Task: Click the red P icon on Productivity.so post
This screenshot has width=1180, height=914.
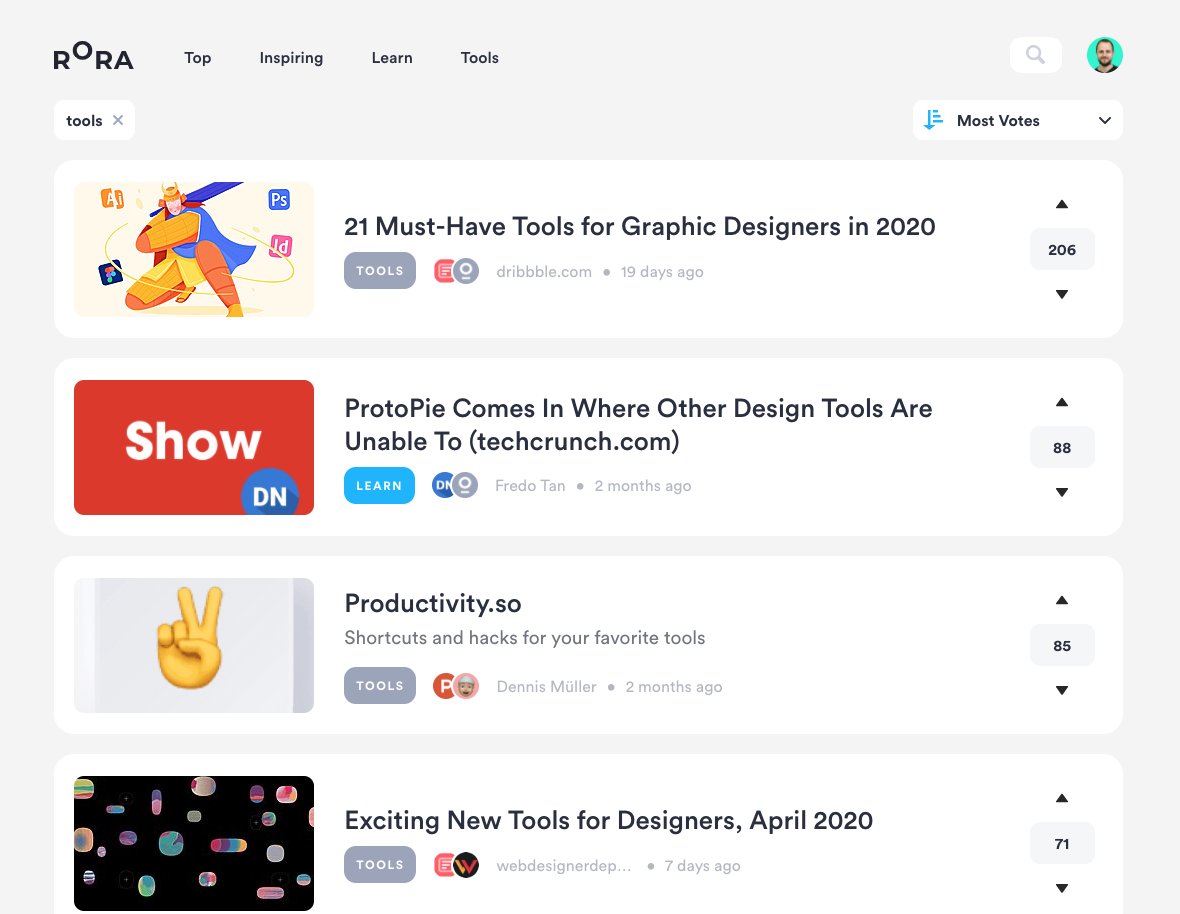Action: pyautogui.click(x=447, y=686)
